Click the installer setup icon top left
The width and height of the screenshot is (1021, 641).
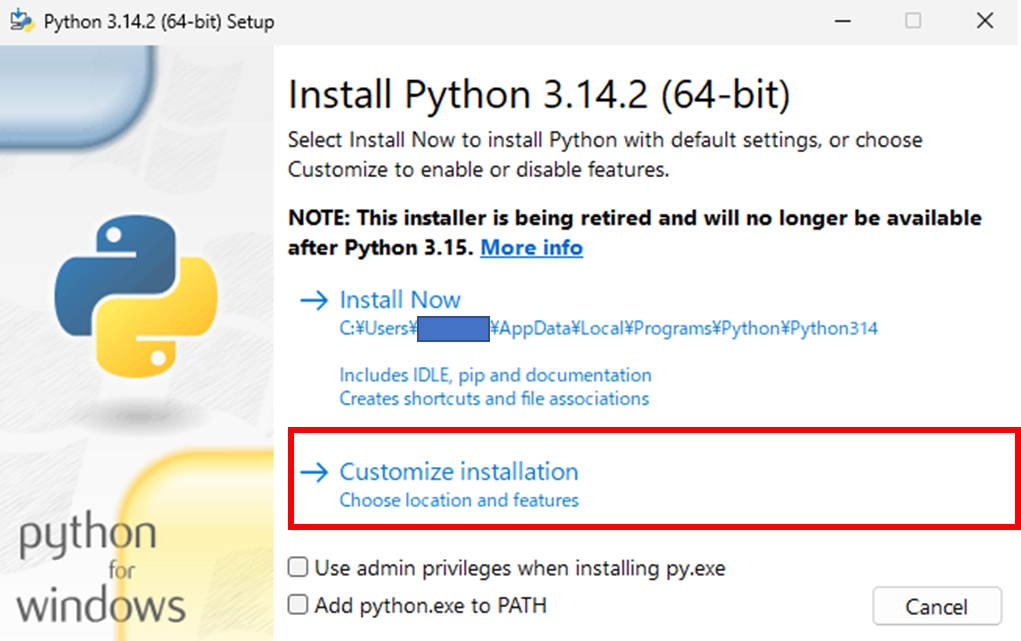pos(20,20)
